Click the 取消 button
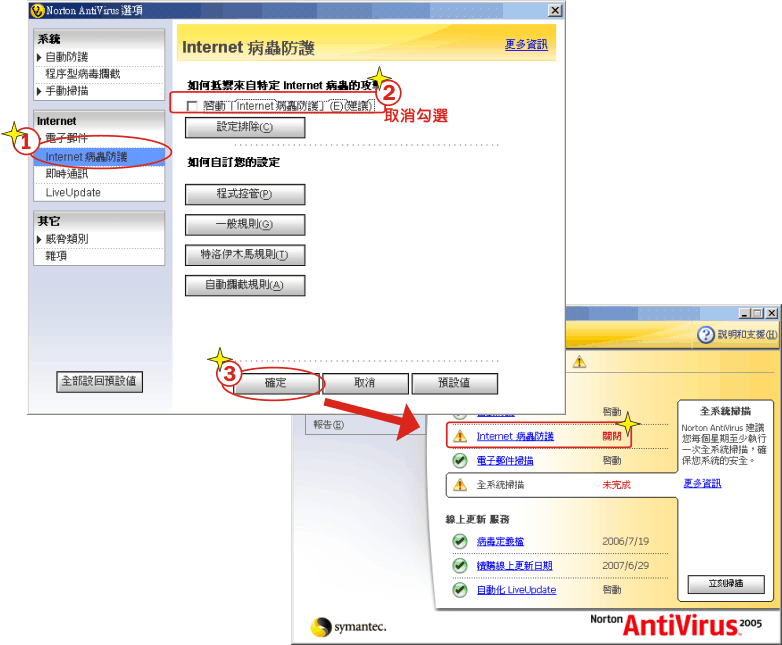782x645 pixels. pos(365,383)
